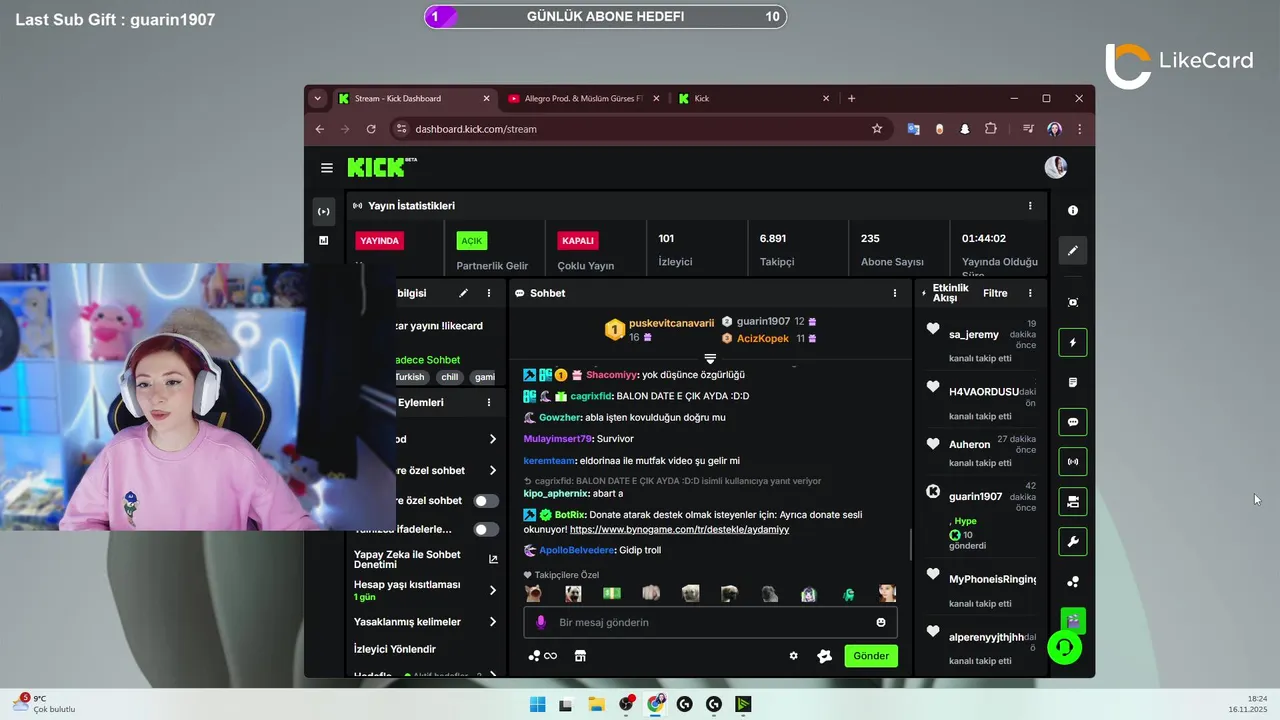The height and width of the screenshot is (720, 1280).
Task: Open File Explorer from taskbar
Action: tap(596, 704)
